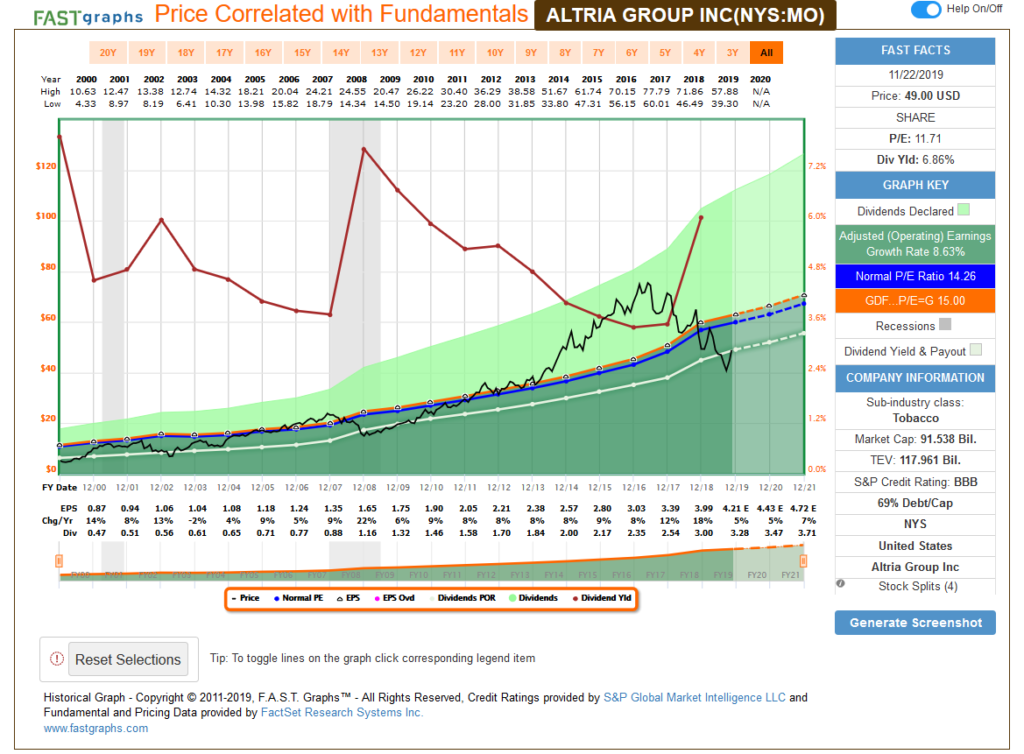Screen dimensions: 1024x754
Task: Select the All timeframe tab
Action: coord(767,53)
